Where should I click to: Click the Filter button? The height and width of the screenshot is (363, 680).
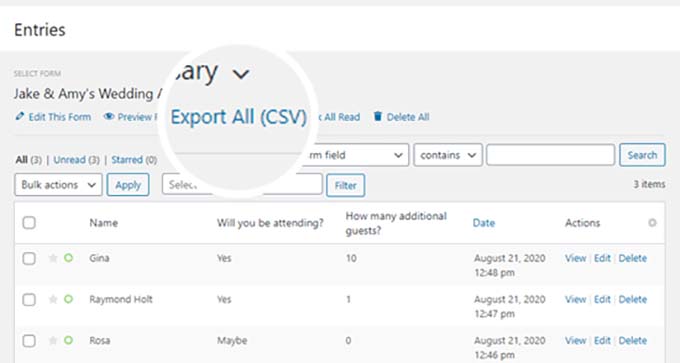click(x=345, y=186)
